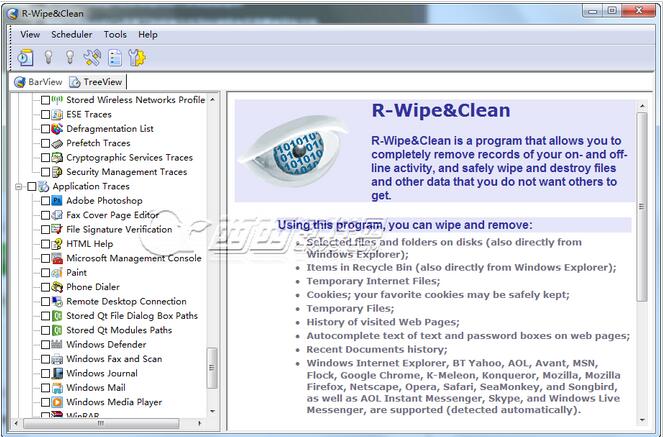This screenshot has height=437, width=663.
Task: Select the "Prefetch Traces" tree label
Action: [x=98, y=143]
